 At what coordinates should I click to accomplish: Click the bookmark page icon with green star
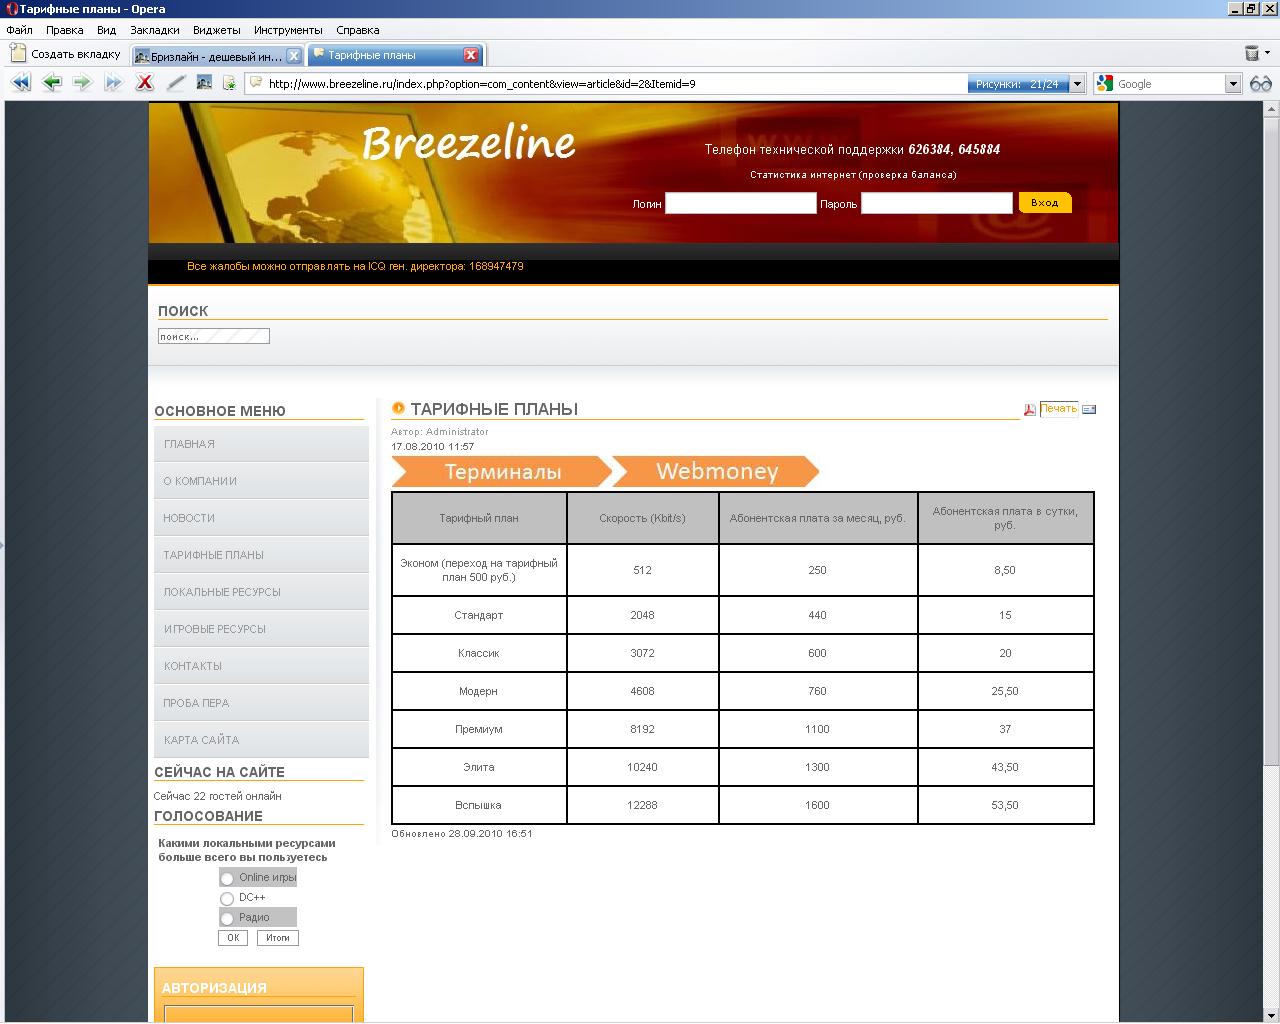(x=229, y=83)
